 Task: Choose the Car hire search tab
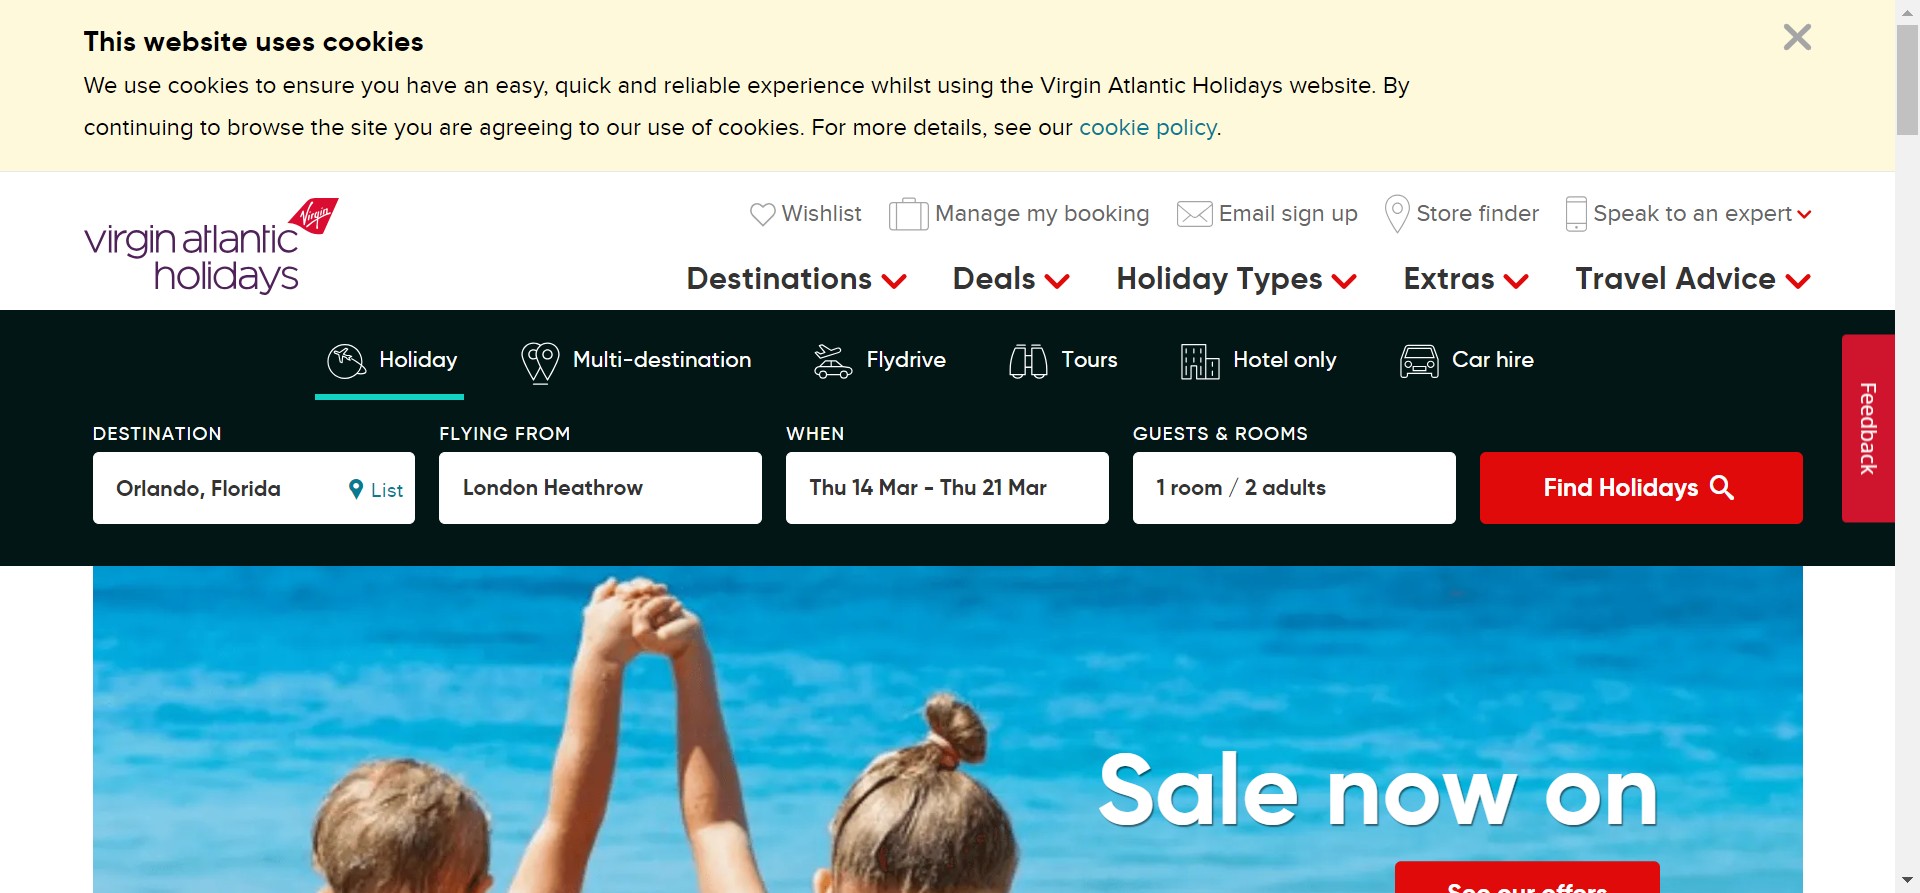[1466, 360]
